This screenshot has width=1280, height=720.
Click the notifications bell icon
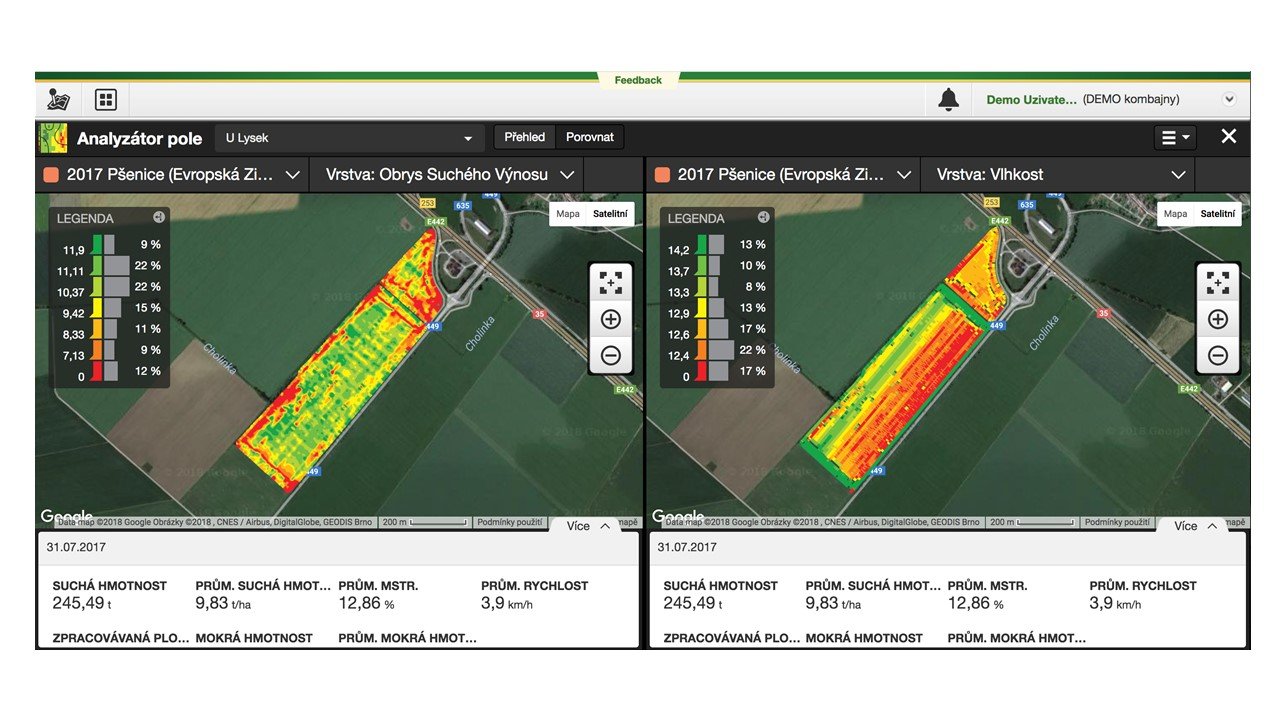tap(948, 100)
